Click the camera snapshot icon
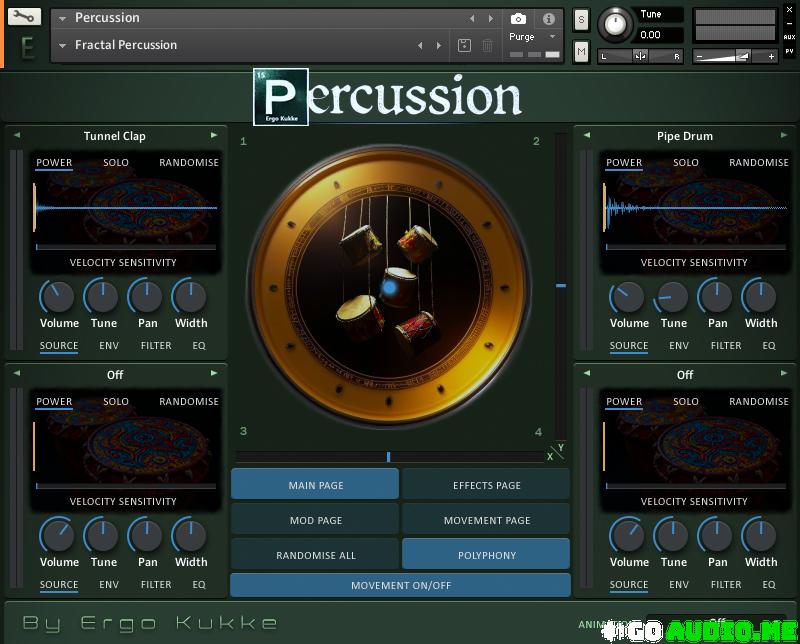800x644 pixels. [518, 19]
